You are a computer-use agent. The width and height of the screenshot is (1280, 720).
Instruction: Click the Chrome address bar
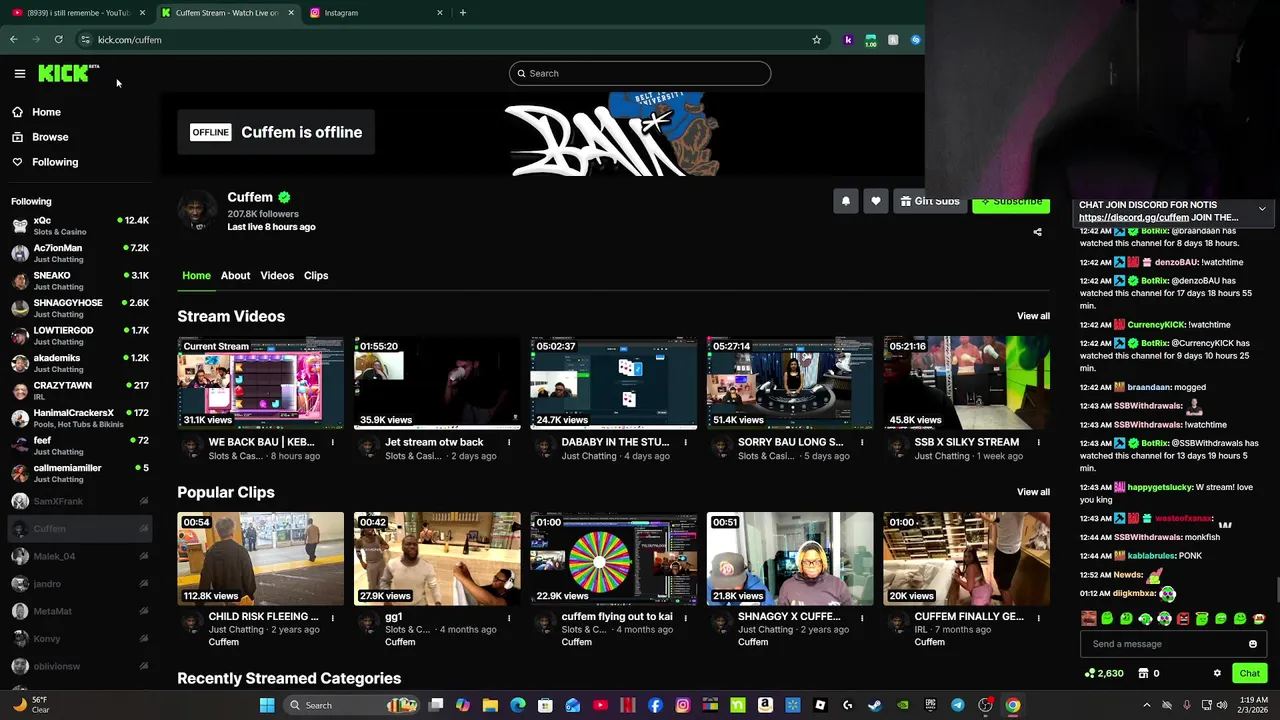450,40
